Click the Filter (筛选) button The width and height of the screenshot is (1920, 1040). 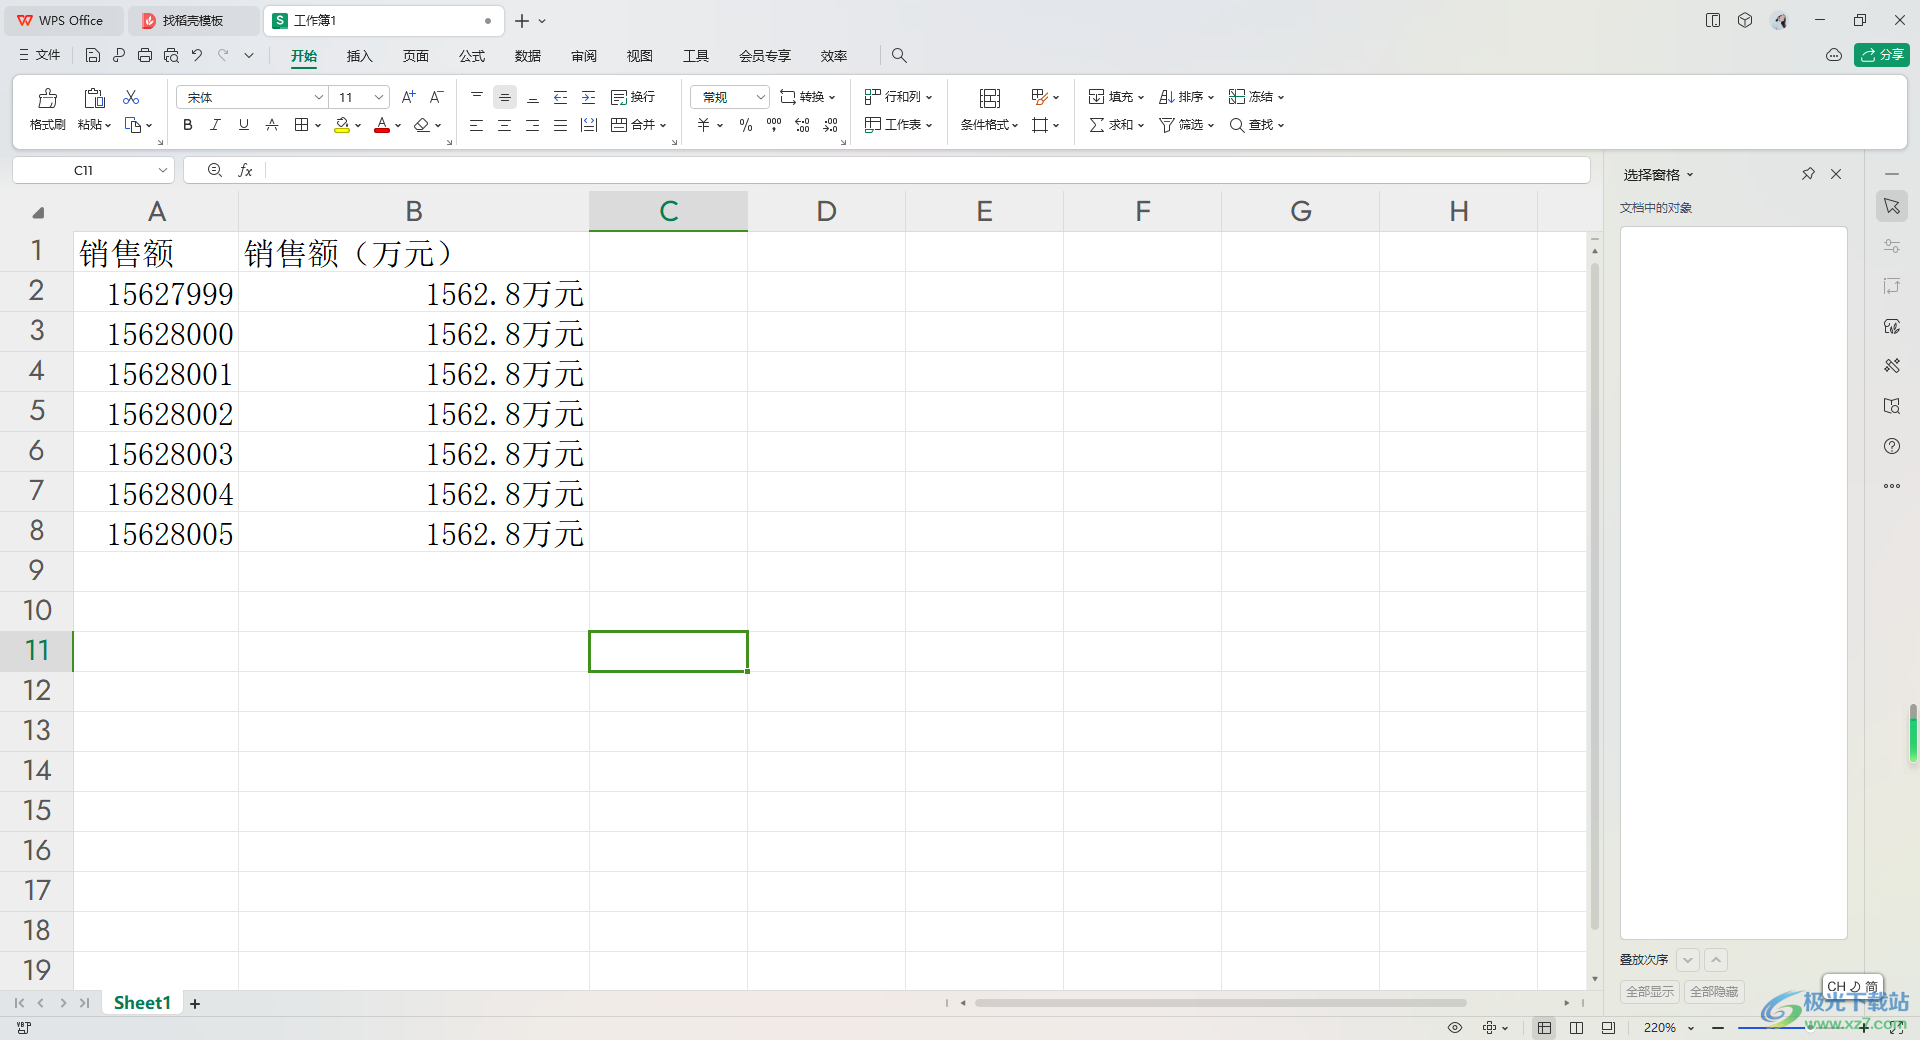pos(1186,125)
